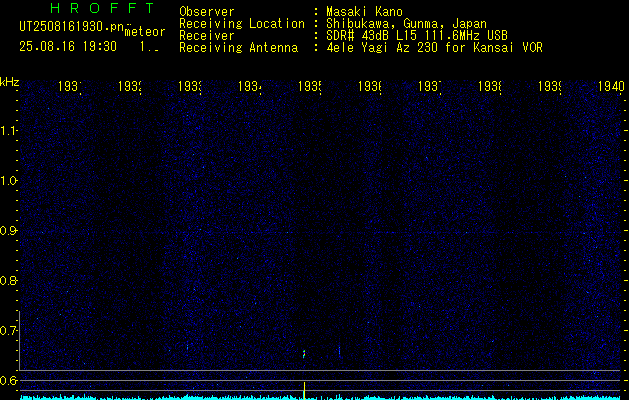Select the SDR# 43dB L15 111.6MHz USB value
This screenshot has width=629, height=400.
pyautogui.click(x=417, y=36)
